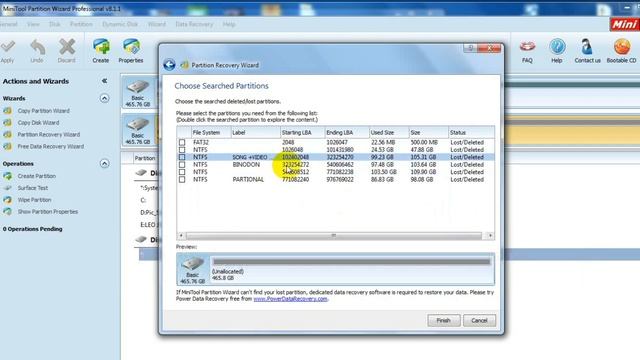This screenshot has height=360, width=640.
Task: Go back with the wizard's blue arrow
Action: [169, 65]
